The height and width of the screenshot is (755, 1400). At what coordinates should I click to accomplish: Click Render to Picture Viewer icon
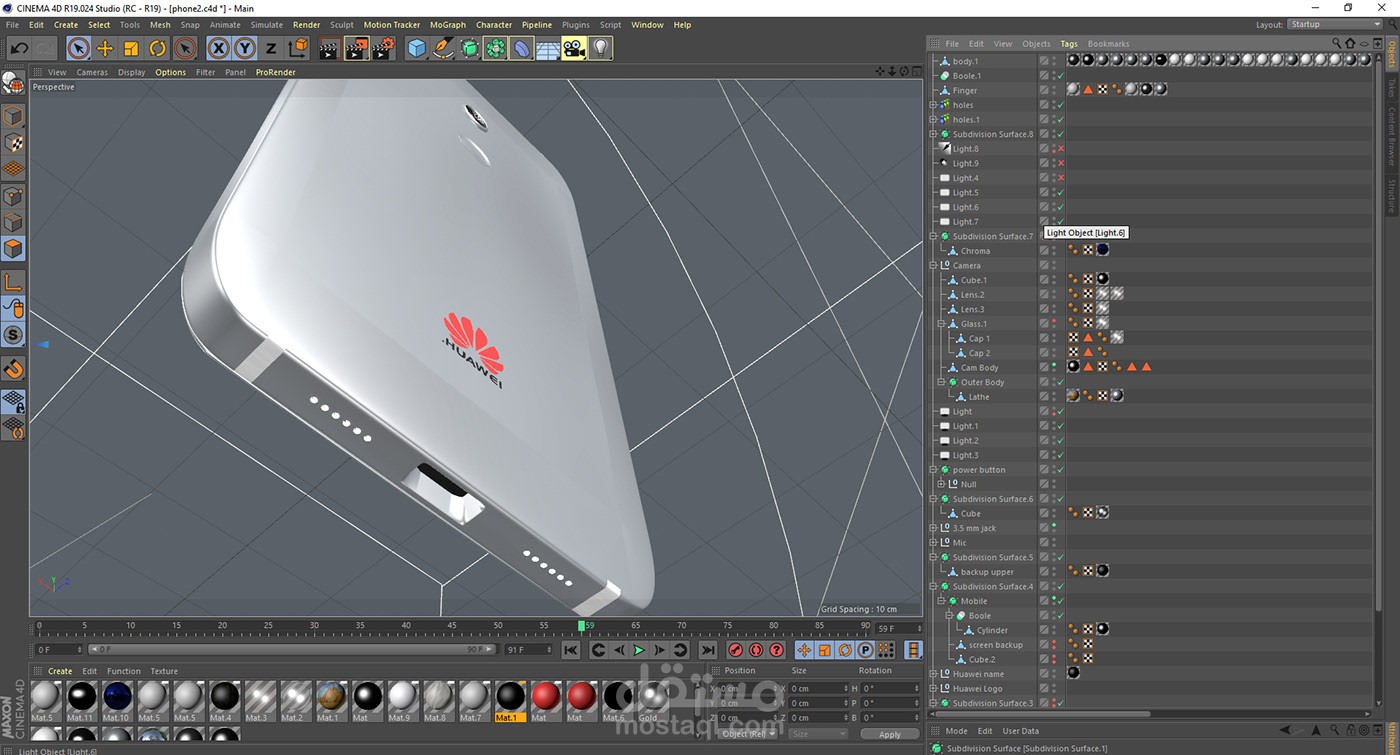[357, 48]
